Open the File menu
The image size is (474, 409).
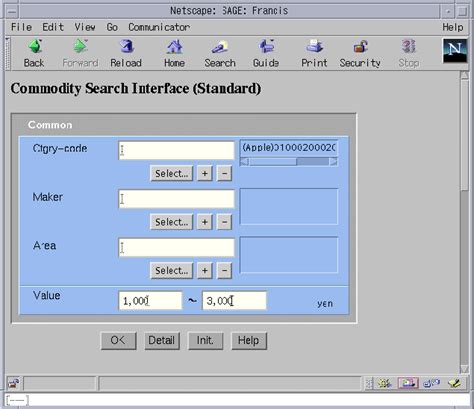pos(21,27)
